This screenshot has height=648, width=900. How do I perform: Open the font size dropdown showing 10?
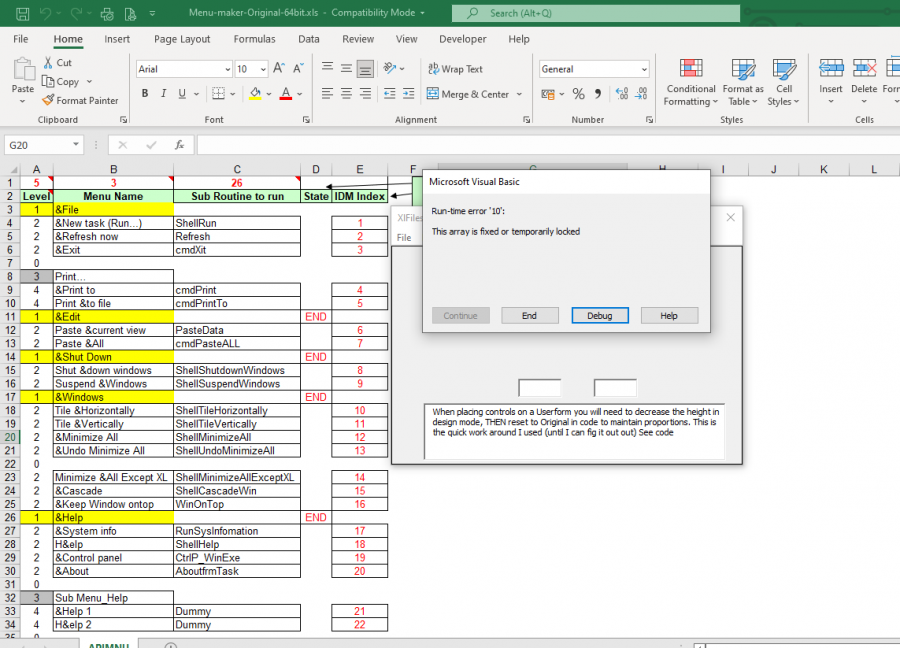point(263,69)
